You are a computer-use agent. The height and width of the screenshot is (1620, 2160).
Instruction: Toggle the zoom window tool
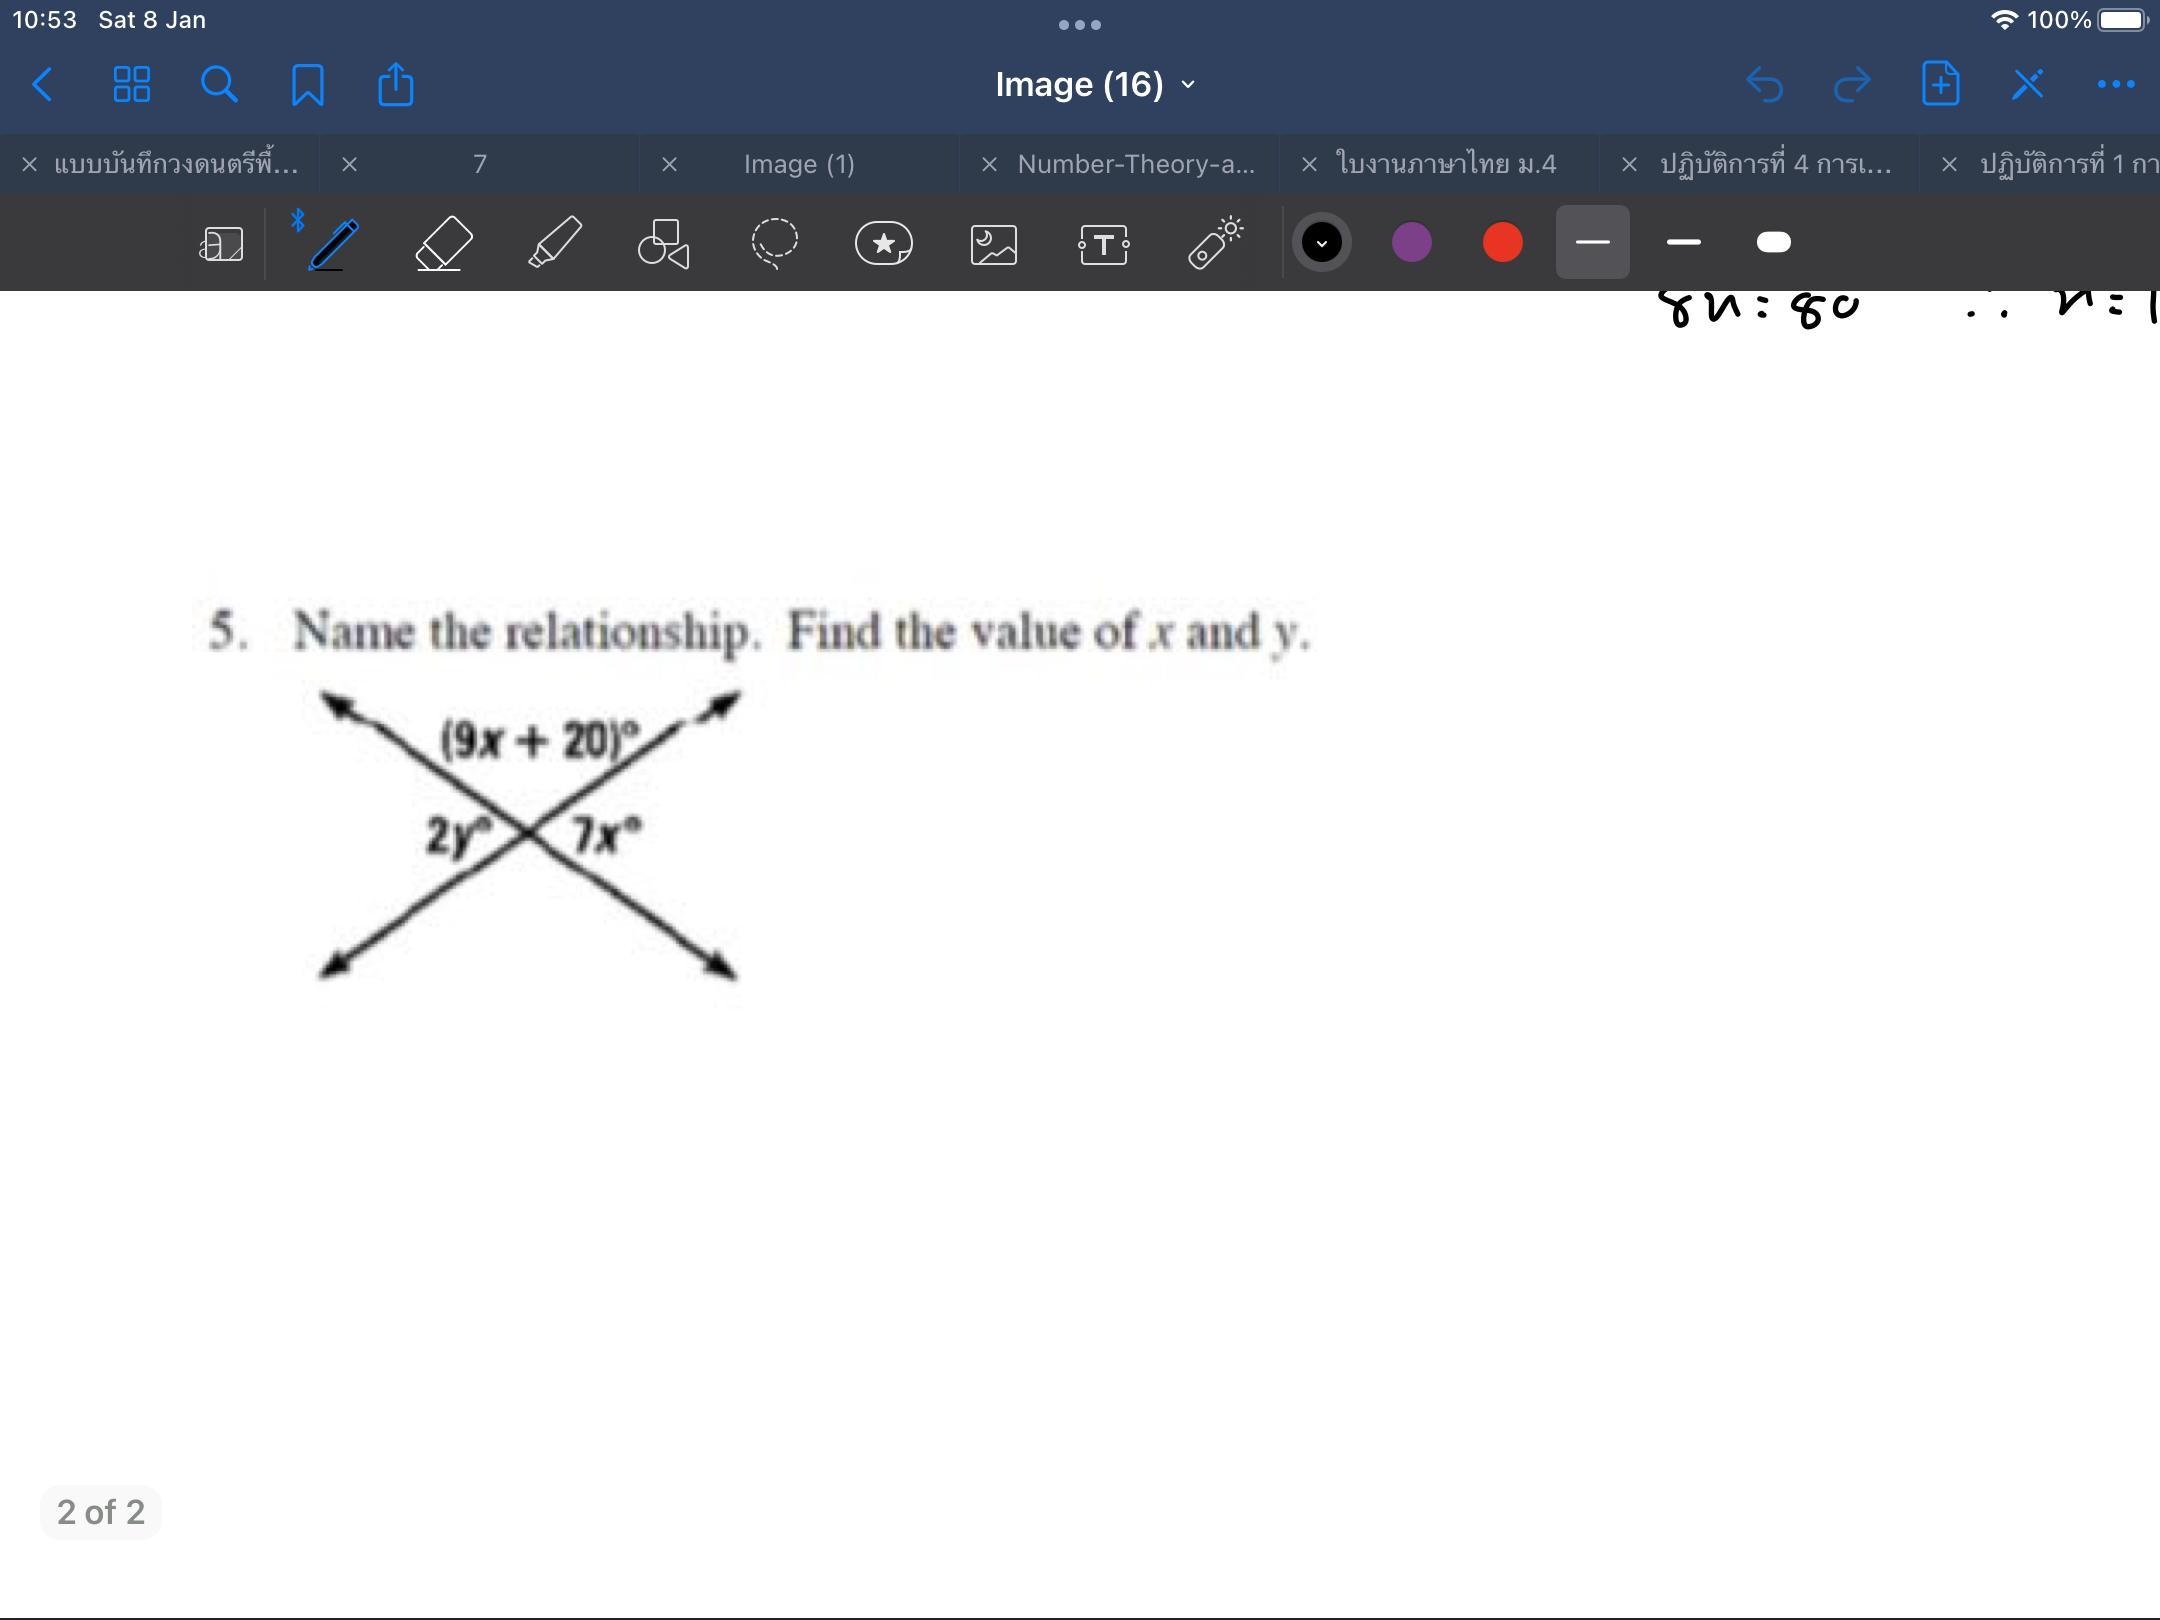point(221,243)
